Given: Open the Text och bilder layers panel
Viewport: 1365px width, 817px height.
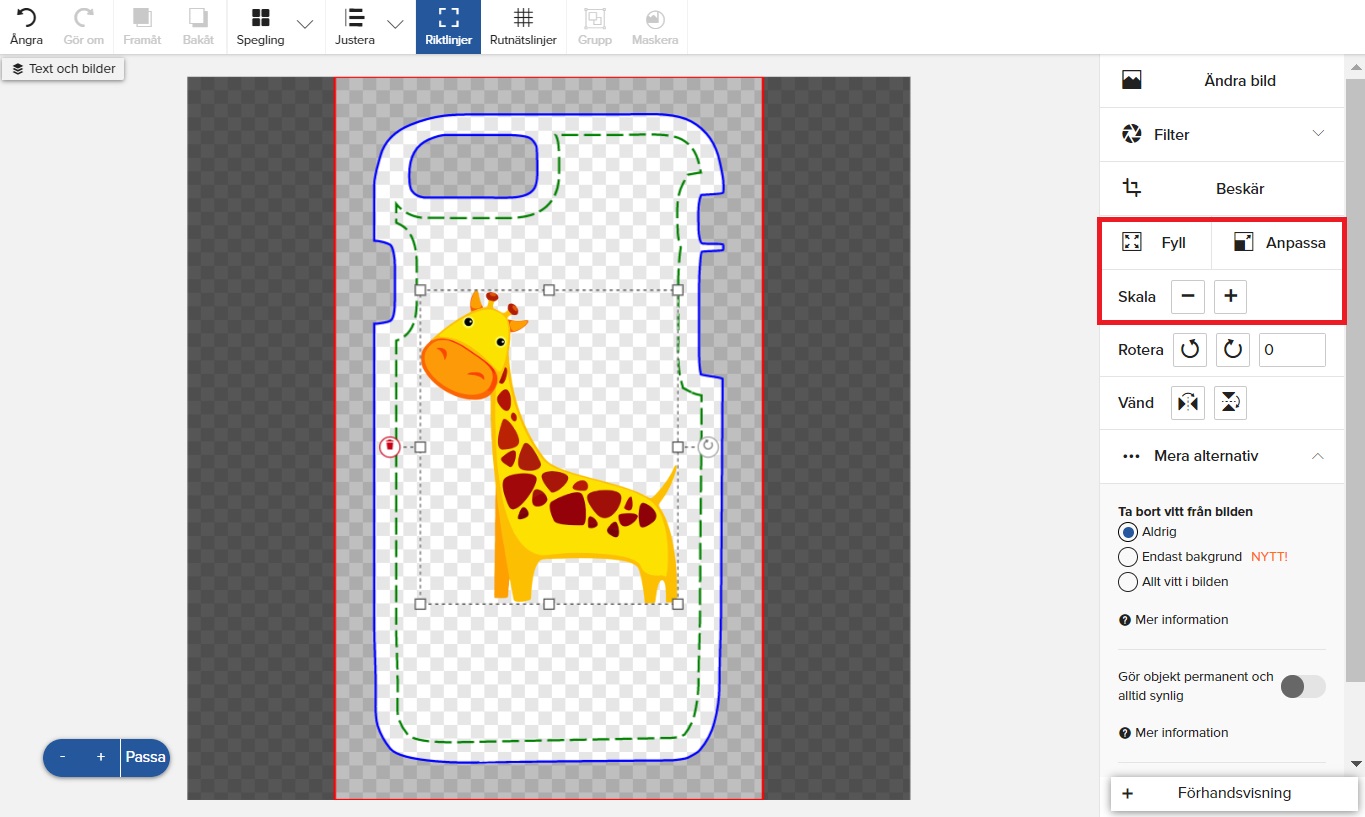Looking at the screenshot, I should (x=63, y=69).
